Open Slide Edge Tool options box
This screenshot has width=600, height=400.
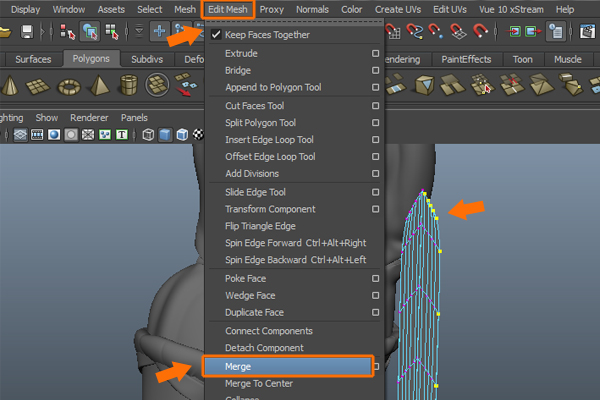tap(375, 192)
